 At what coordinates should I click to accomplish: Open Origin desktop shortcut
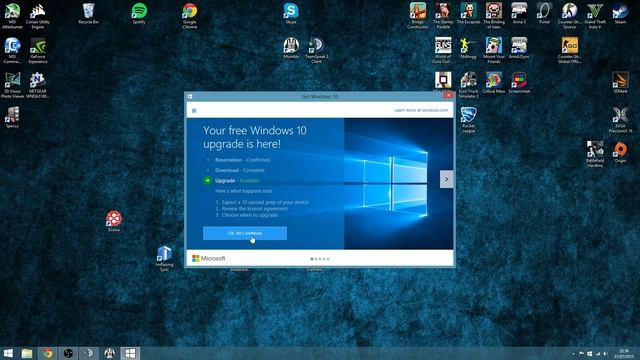click(620, 152)
